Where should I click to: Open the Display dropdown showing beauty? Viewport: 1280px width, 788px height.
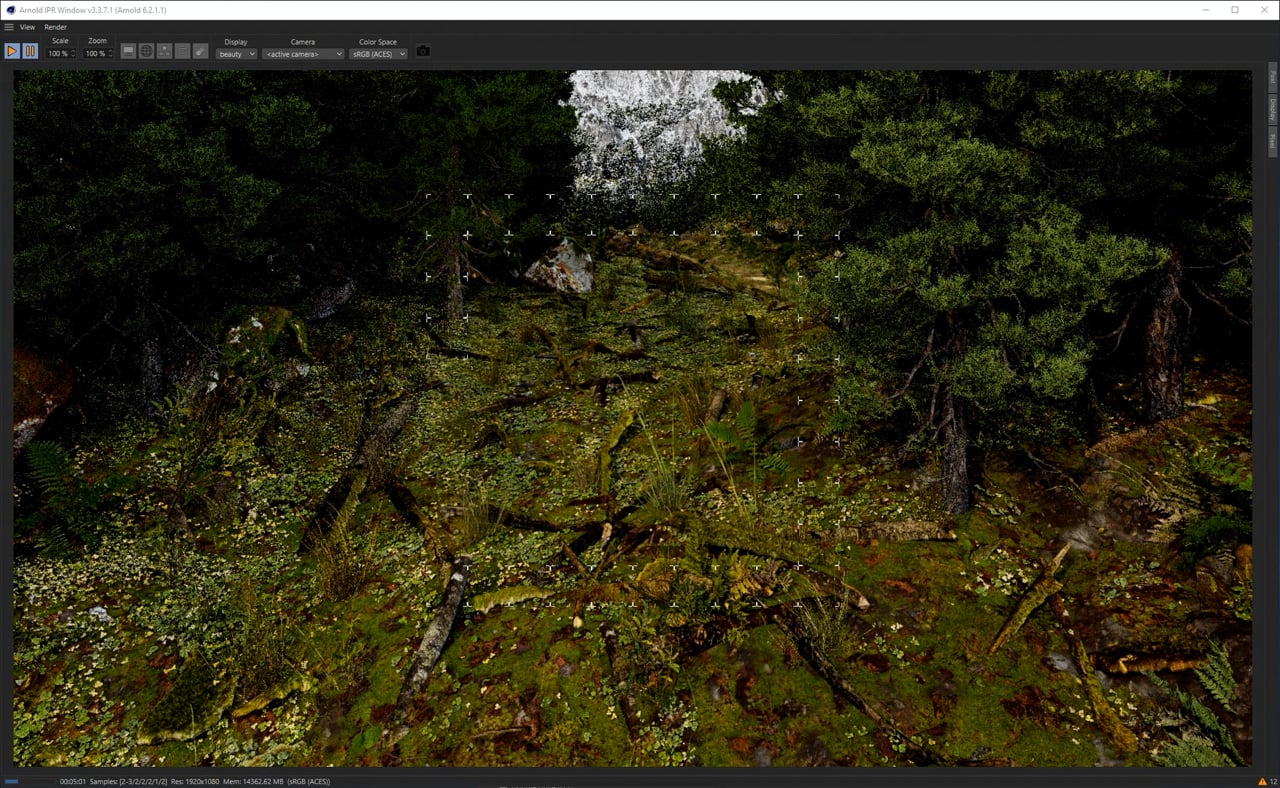[236, 54]
